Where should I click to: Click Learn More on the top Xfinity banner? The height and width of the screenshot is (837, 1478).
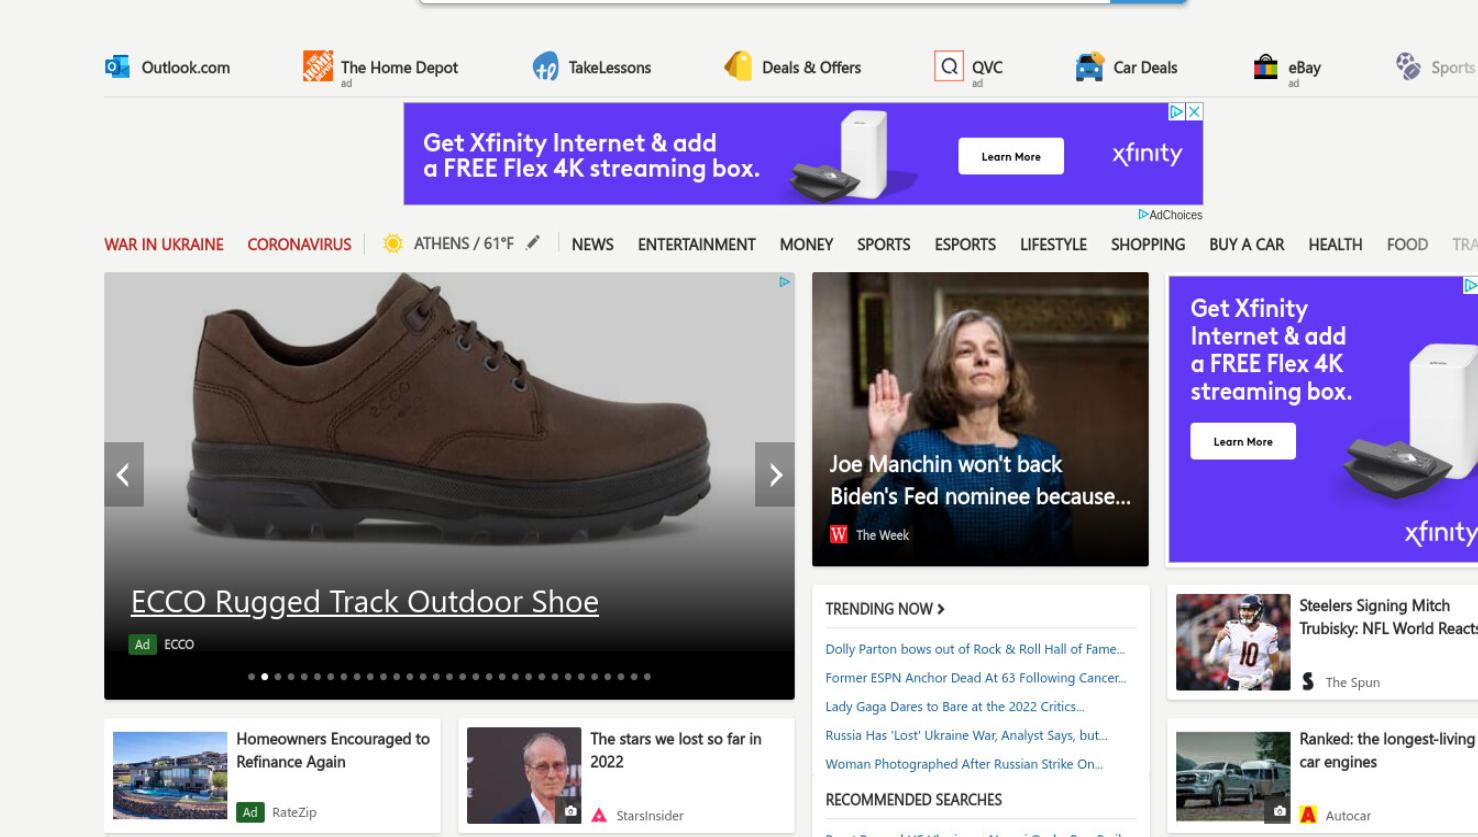(x=1011, y=156)
